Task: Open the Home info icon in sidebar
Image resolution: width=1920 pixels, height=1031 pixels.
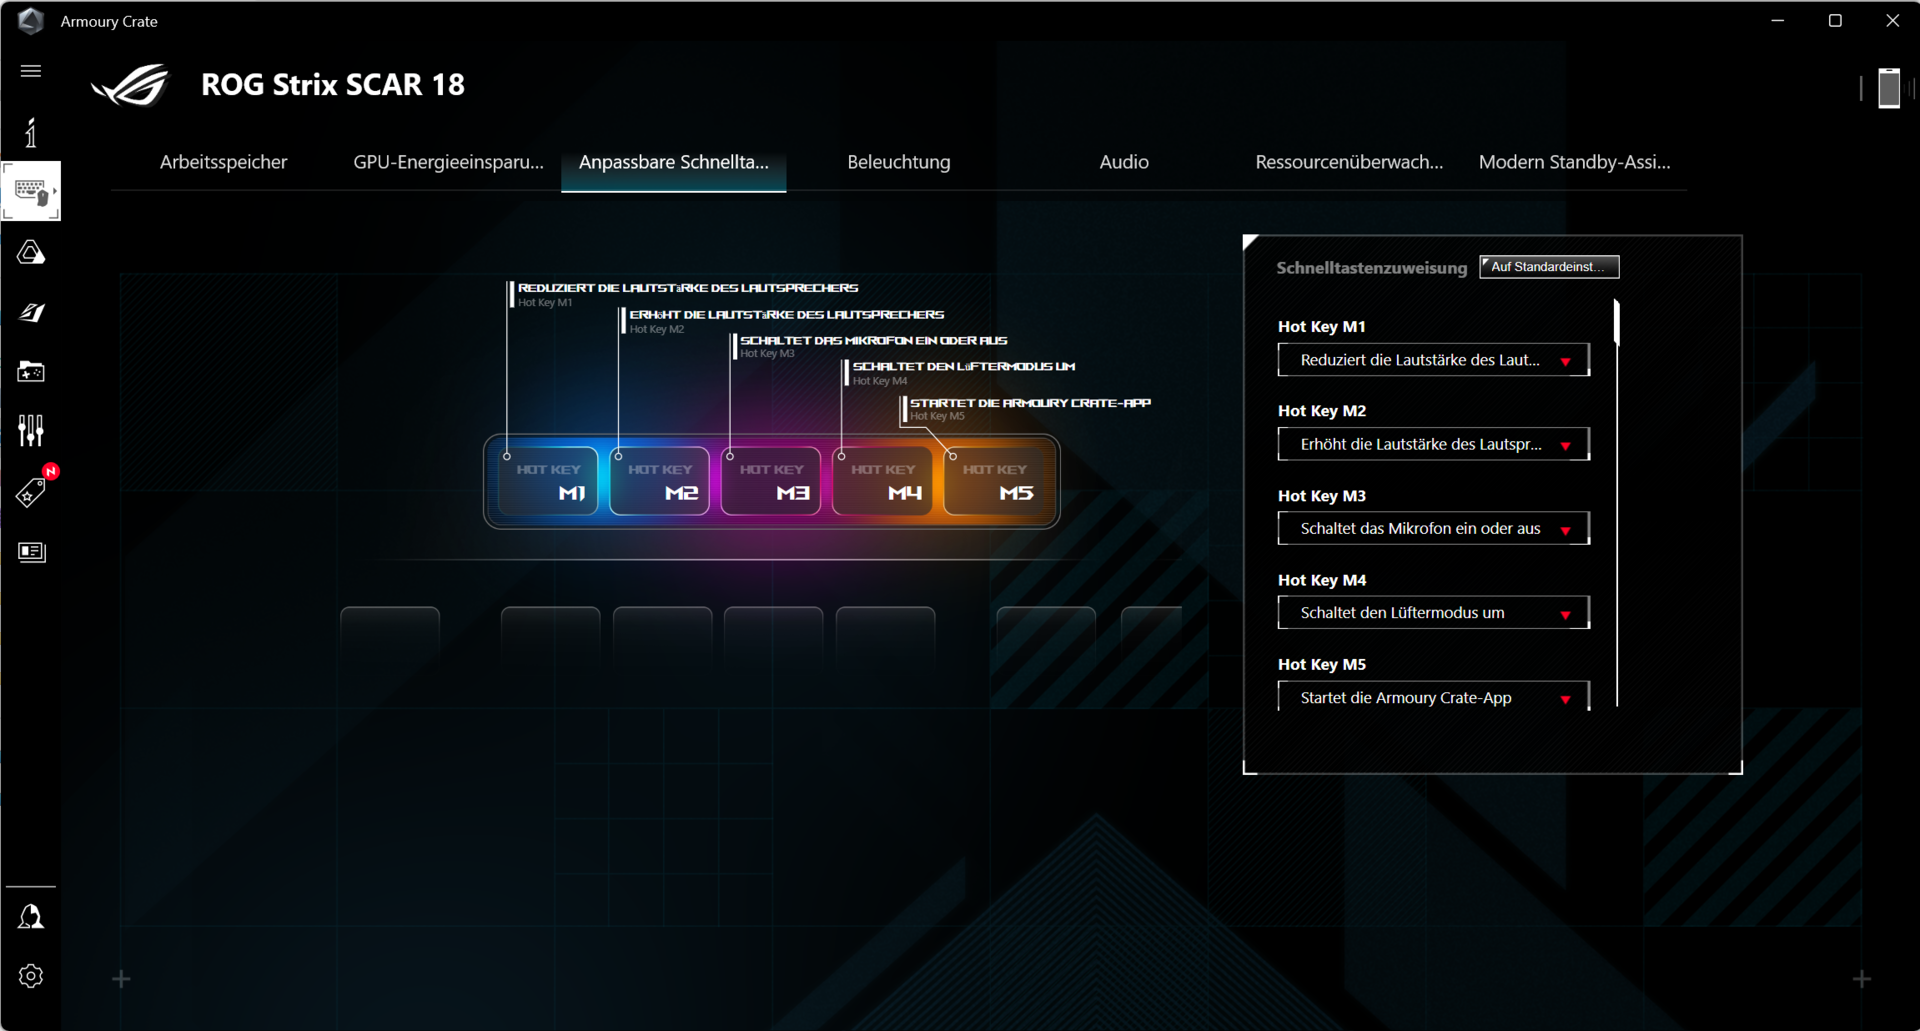Action: click(x=31, y=133)
